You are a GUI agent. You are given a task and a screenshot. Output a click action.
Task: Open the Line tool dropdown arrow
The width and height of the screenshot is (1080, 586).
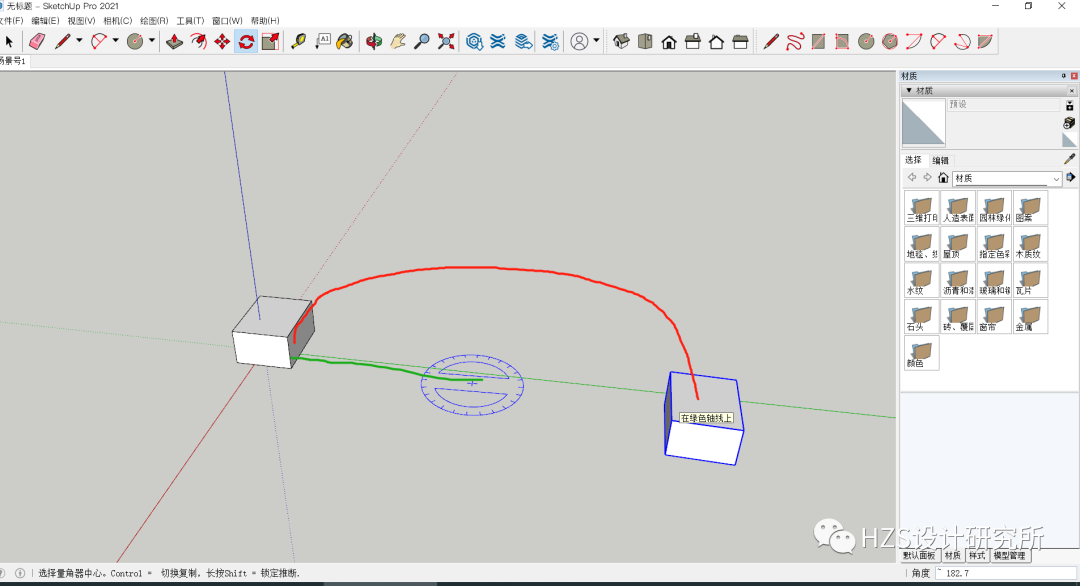[78, 41]
